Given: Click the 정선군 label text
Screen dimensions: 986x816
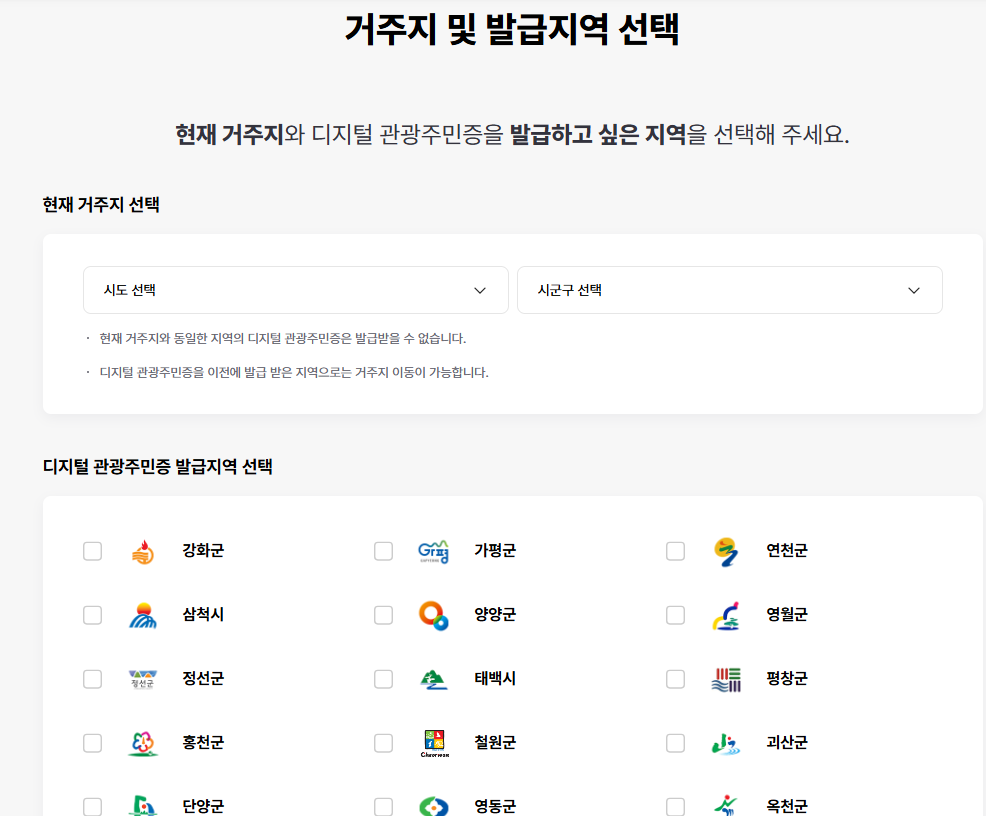Looking at the screenshot, I should click(203, 678).
